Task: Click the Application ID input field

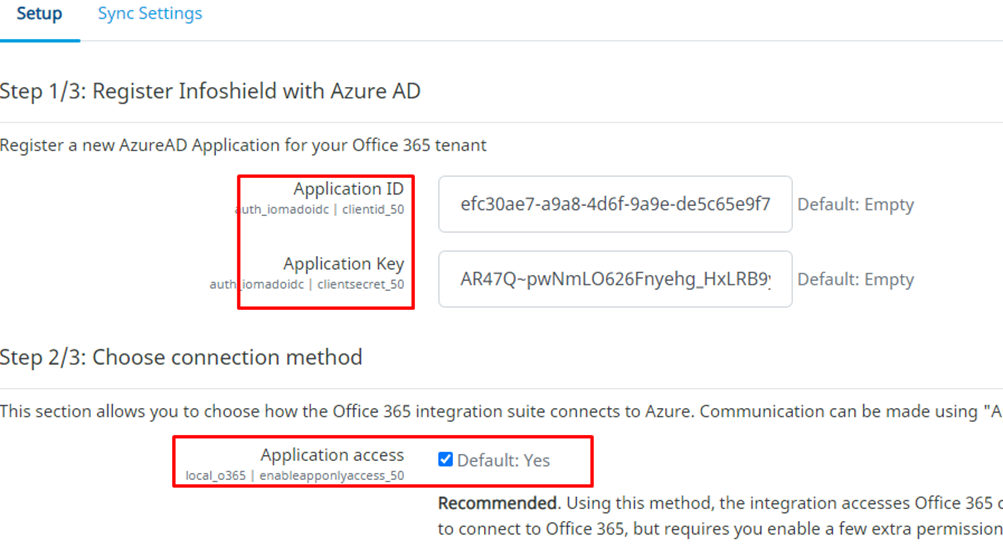Action: pos(615,204)
